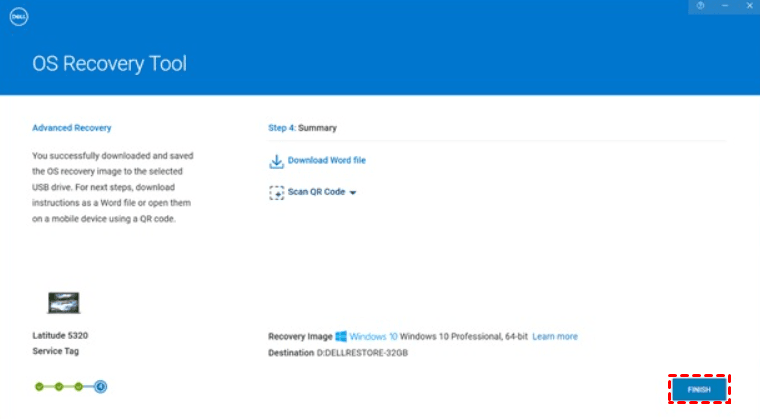Click the Latitude 5320 laptop thumbnail

click(63, 303)
